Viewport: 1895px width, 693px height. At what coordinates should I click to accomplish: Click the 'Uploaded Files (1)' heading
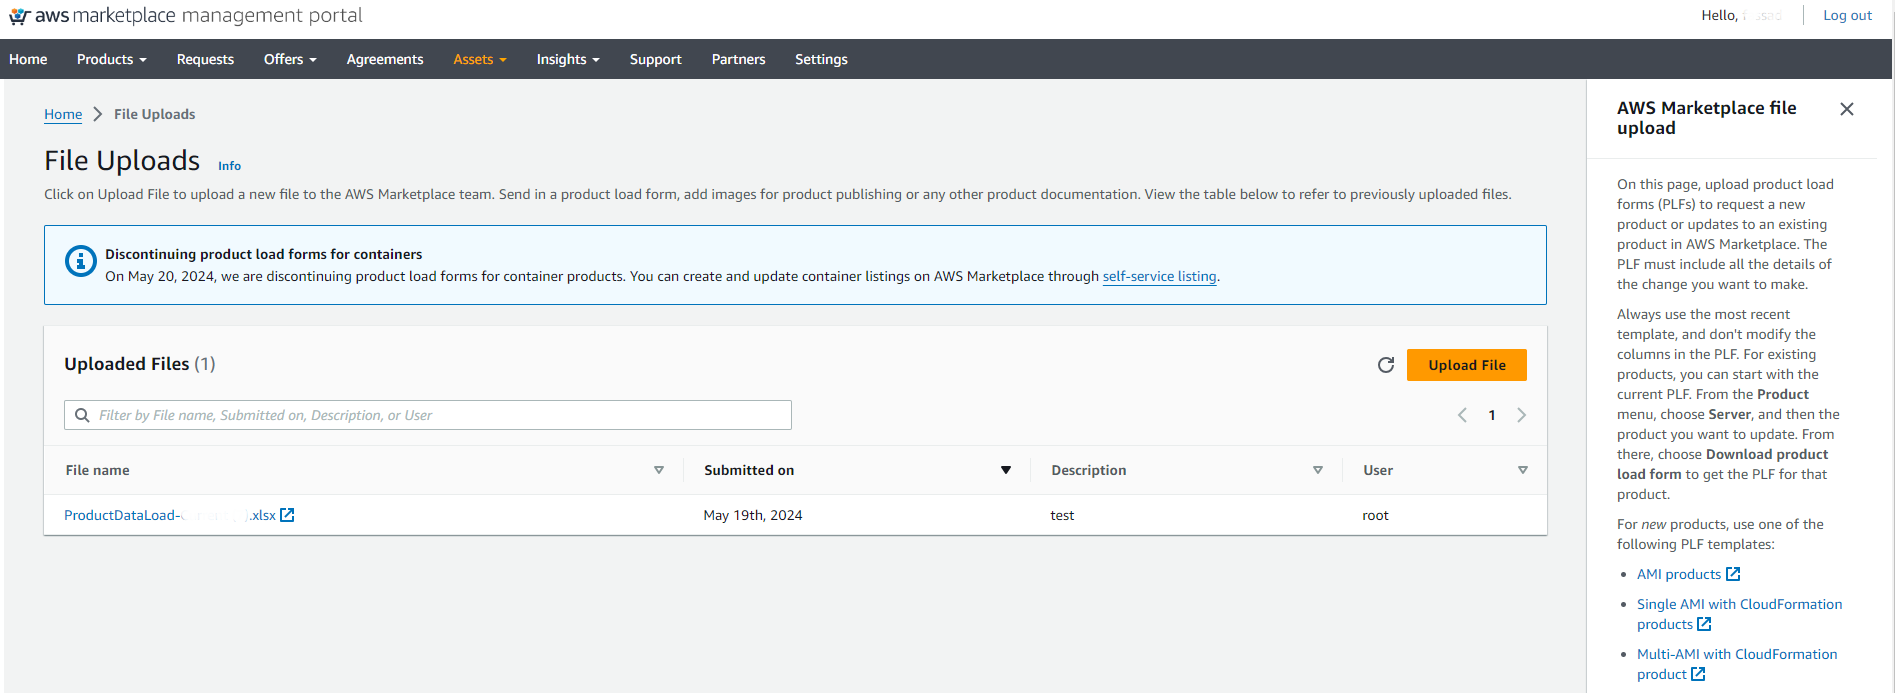(x=140, y=364)
